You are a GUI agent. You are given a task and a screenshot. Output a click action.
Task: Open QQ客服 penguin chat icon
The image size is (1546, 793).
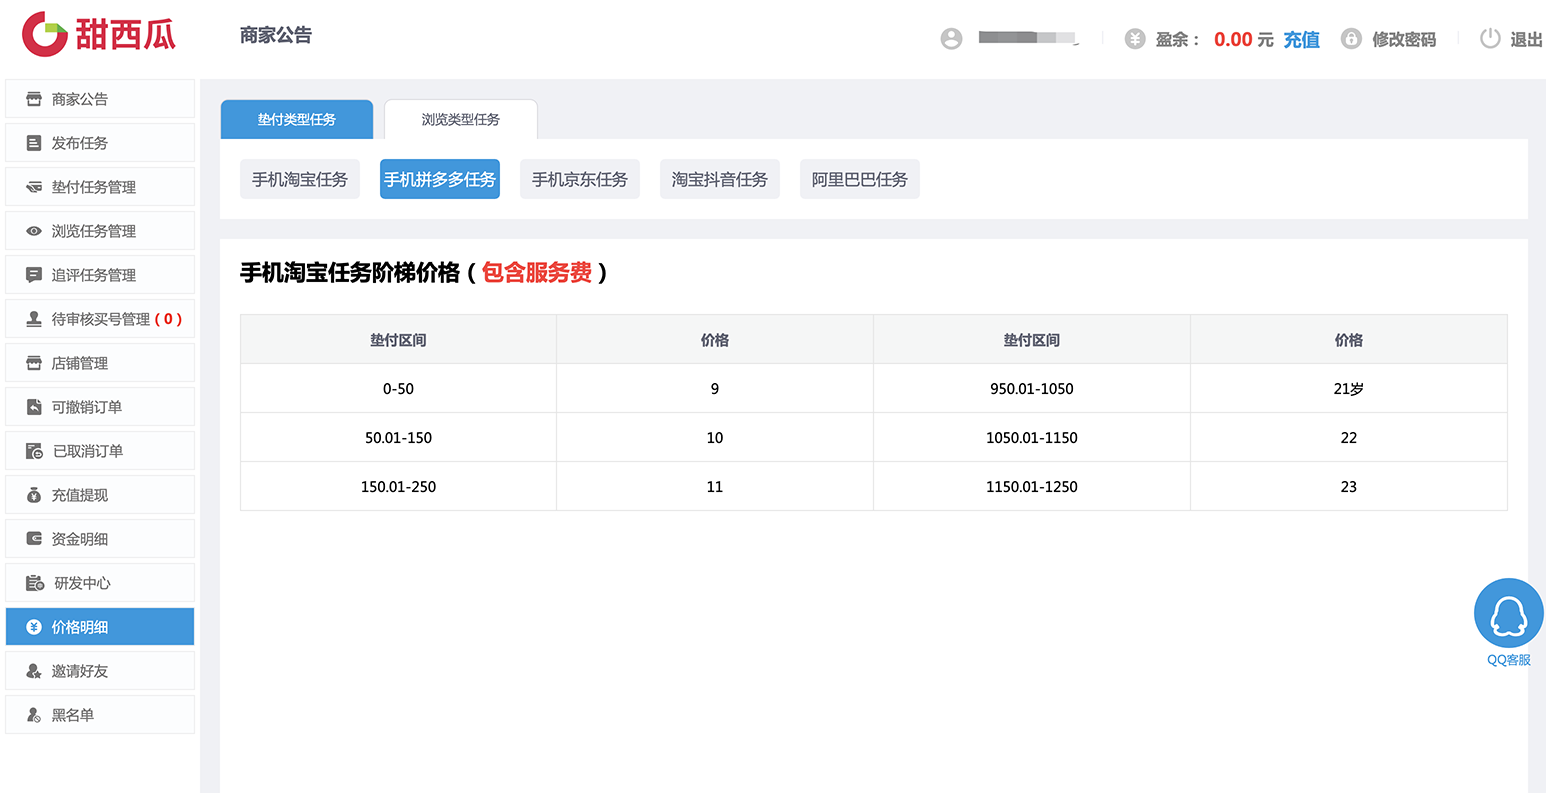pos(1508,613)
